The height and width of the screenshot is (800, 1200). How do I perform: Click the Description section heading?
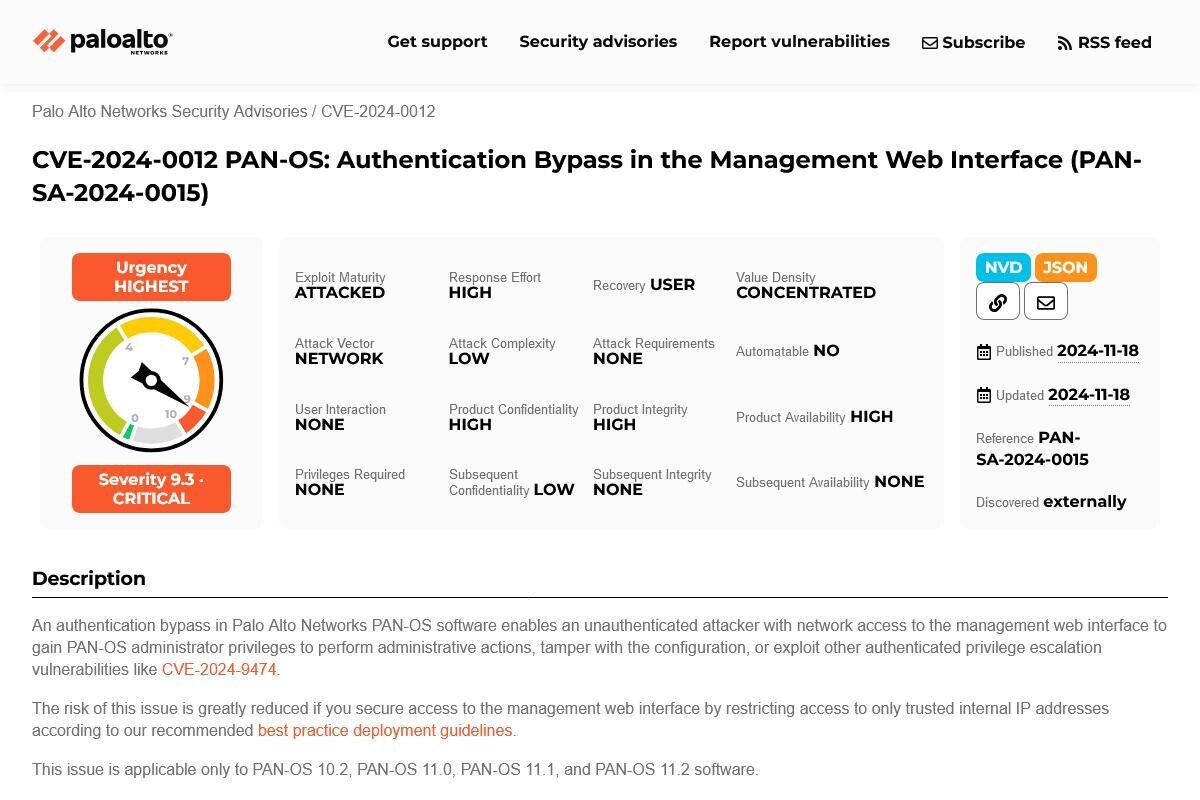(89, 579)
